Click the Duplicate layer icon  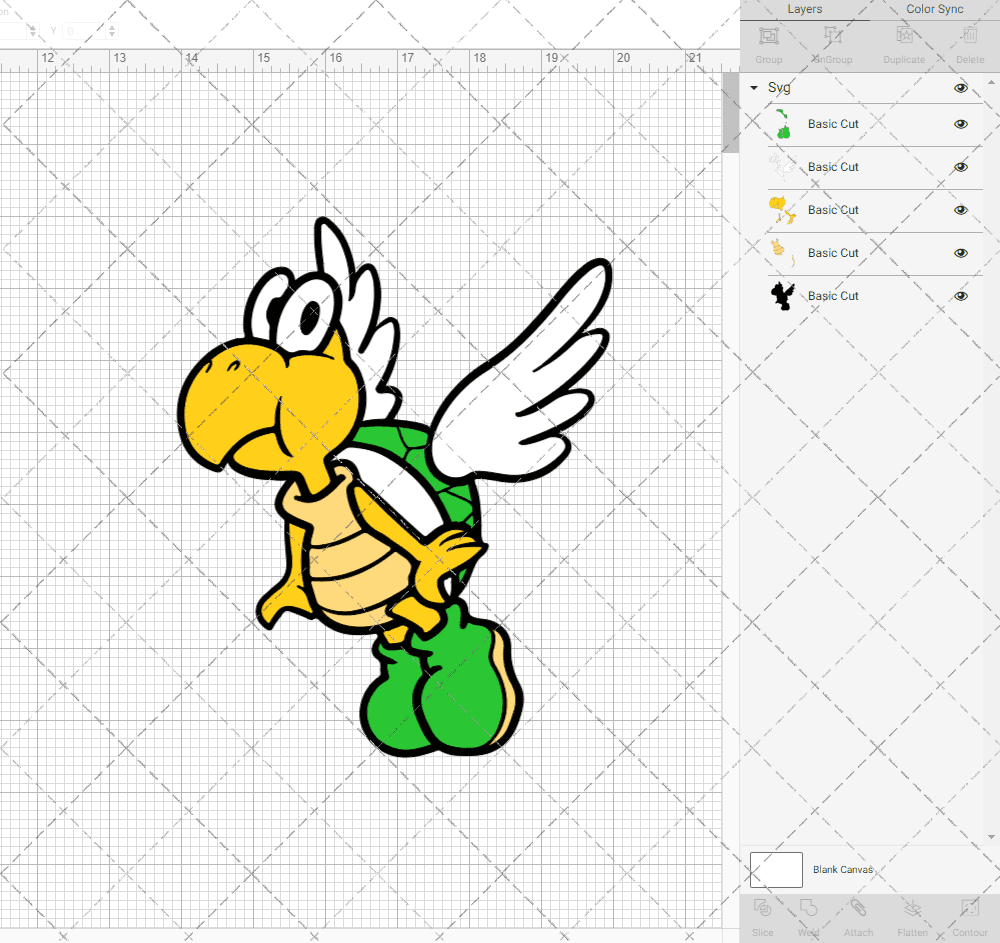[904, 36]
